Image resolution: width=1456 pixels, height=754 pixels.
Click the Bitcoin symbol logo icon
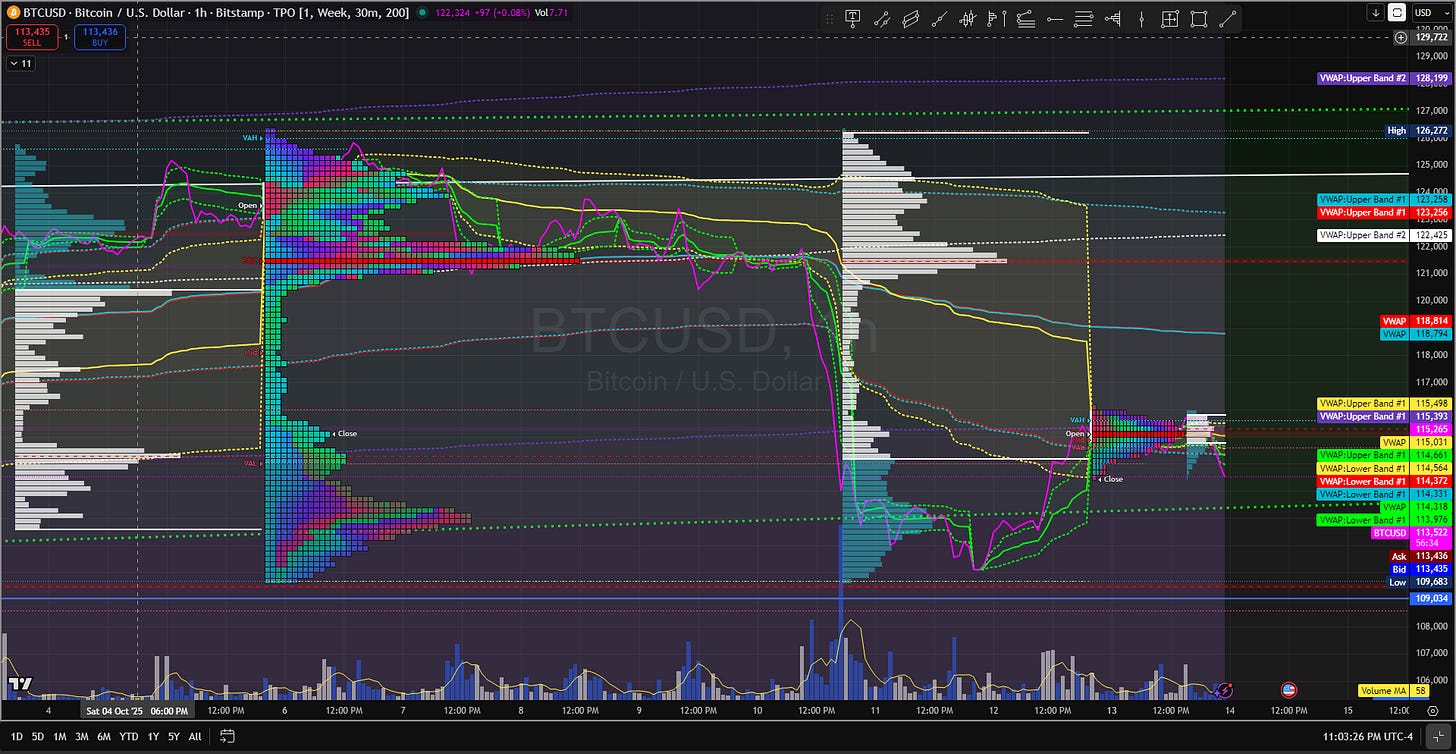click(13, 12)
